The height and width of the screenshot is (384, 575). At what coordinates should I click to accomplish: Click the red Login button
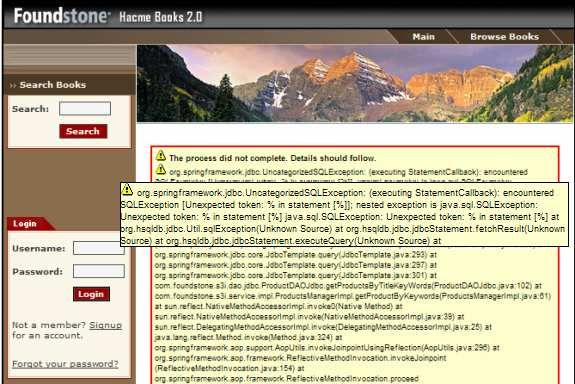(91, 294)
